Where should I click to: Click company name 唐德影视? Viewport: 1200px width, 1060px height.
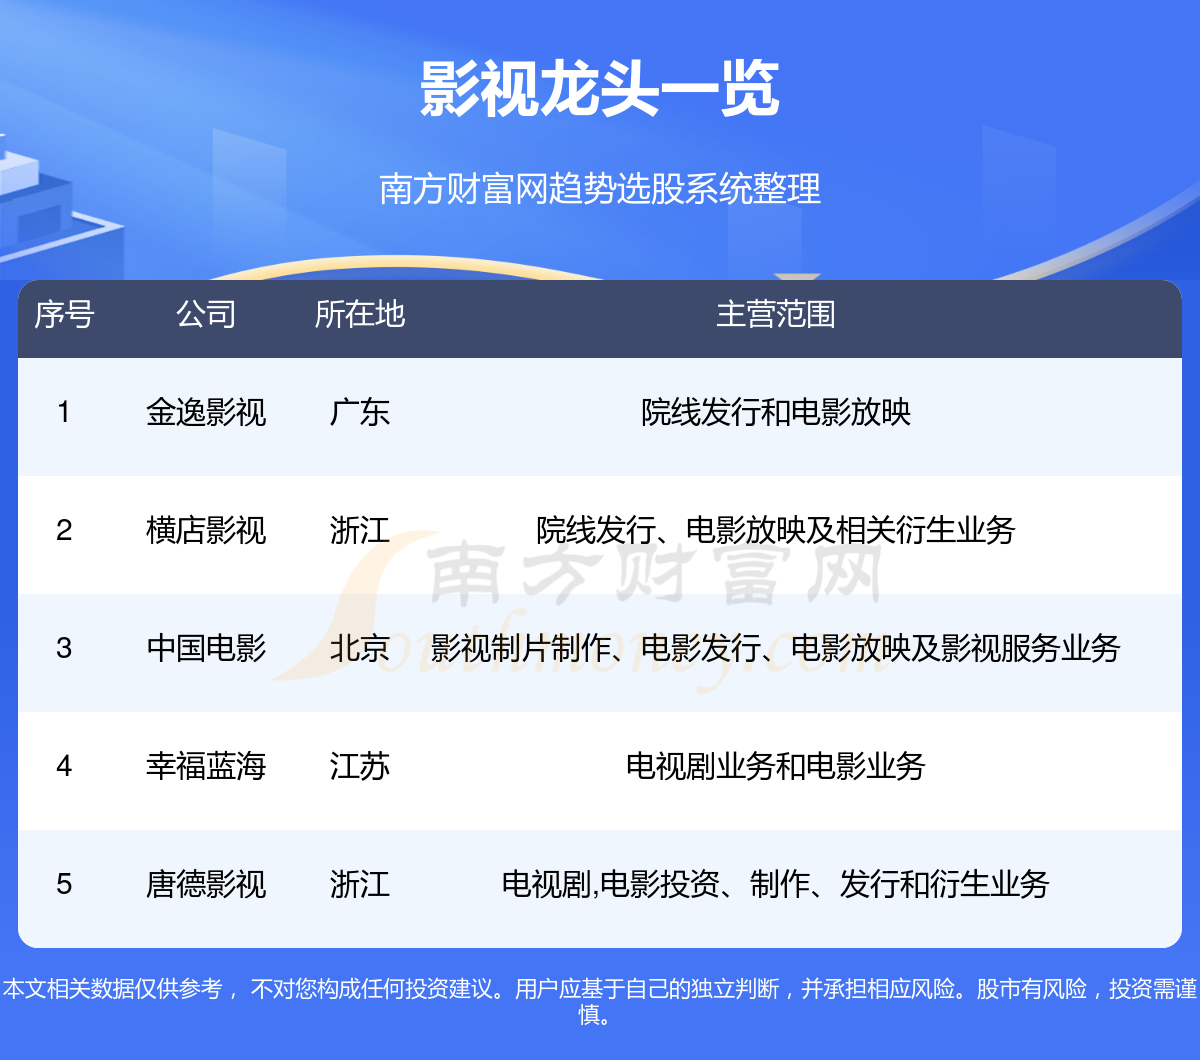206,884
